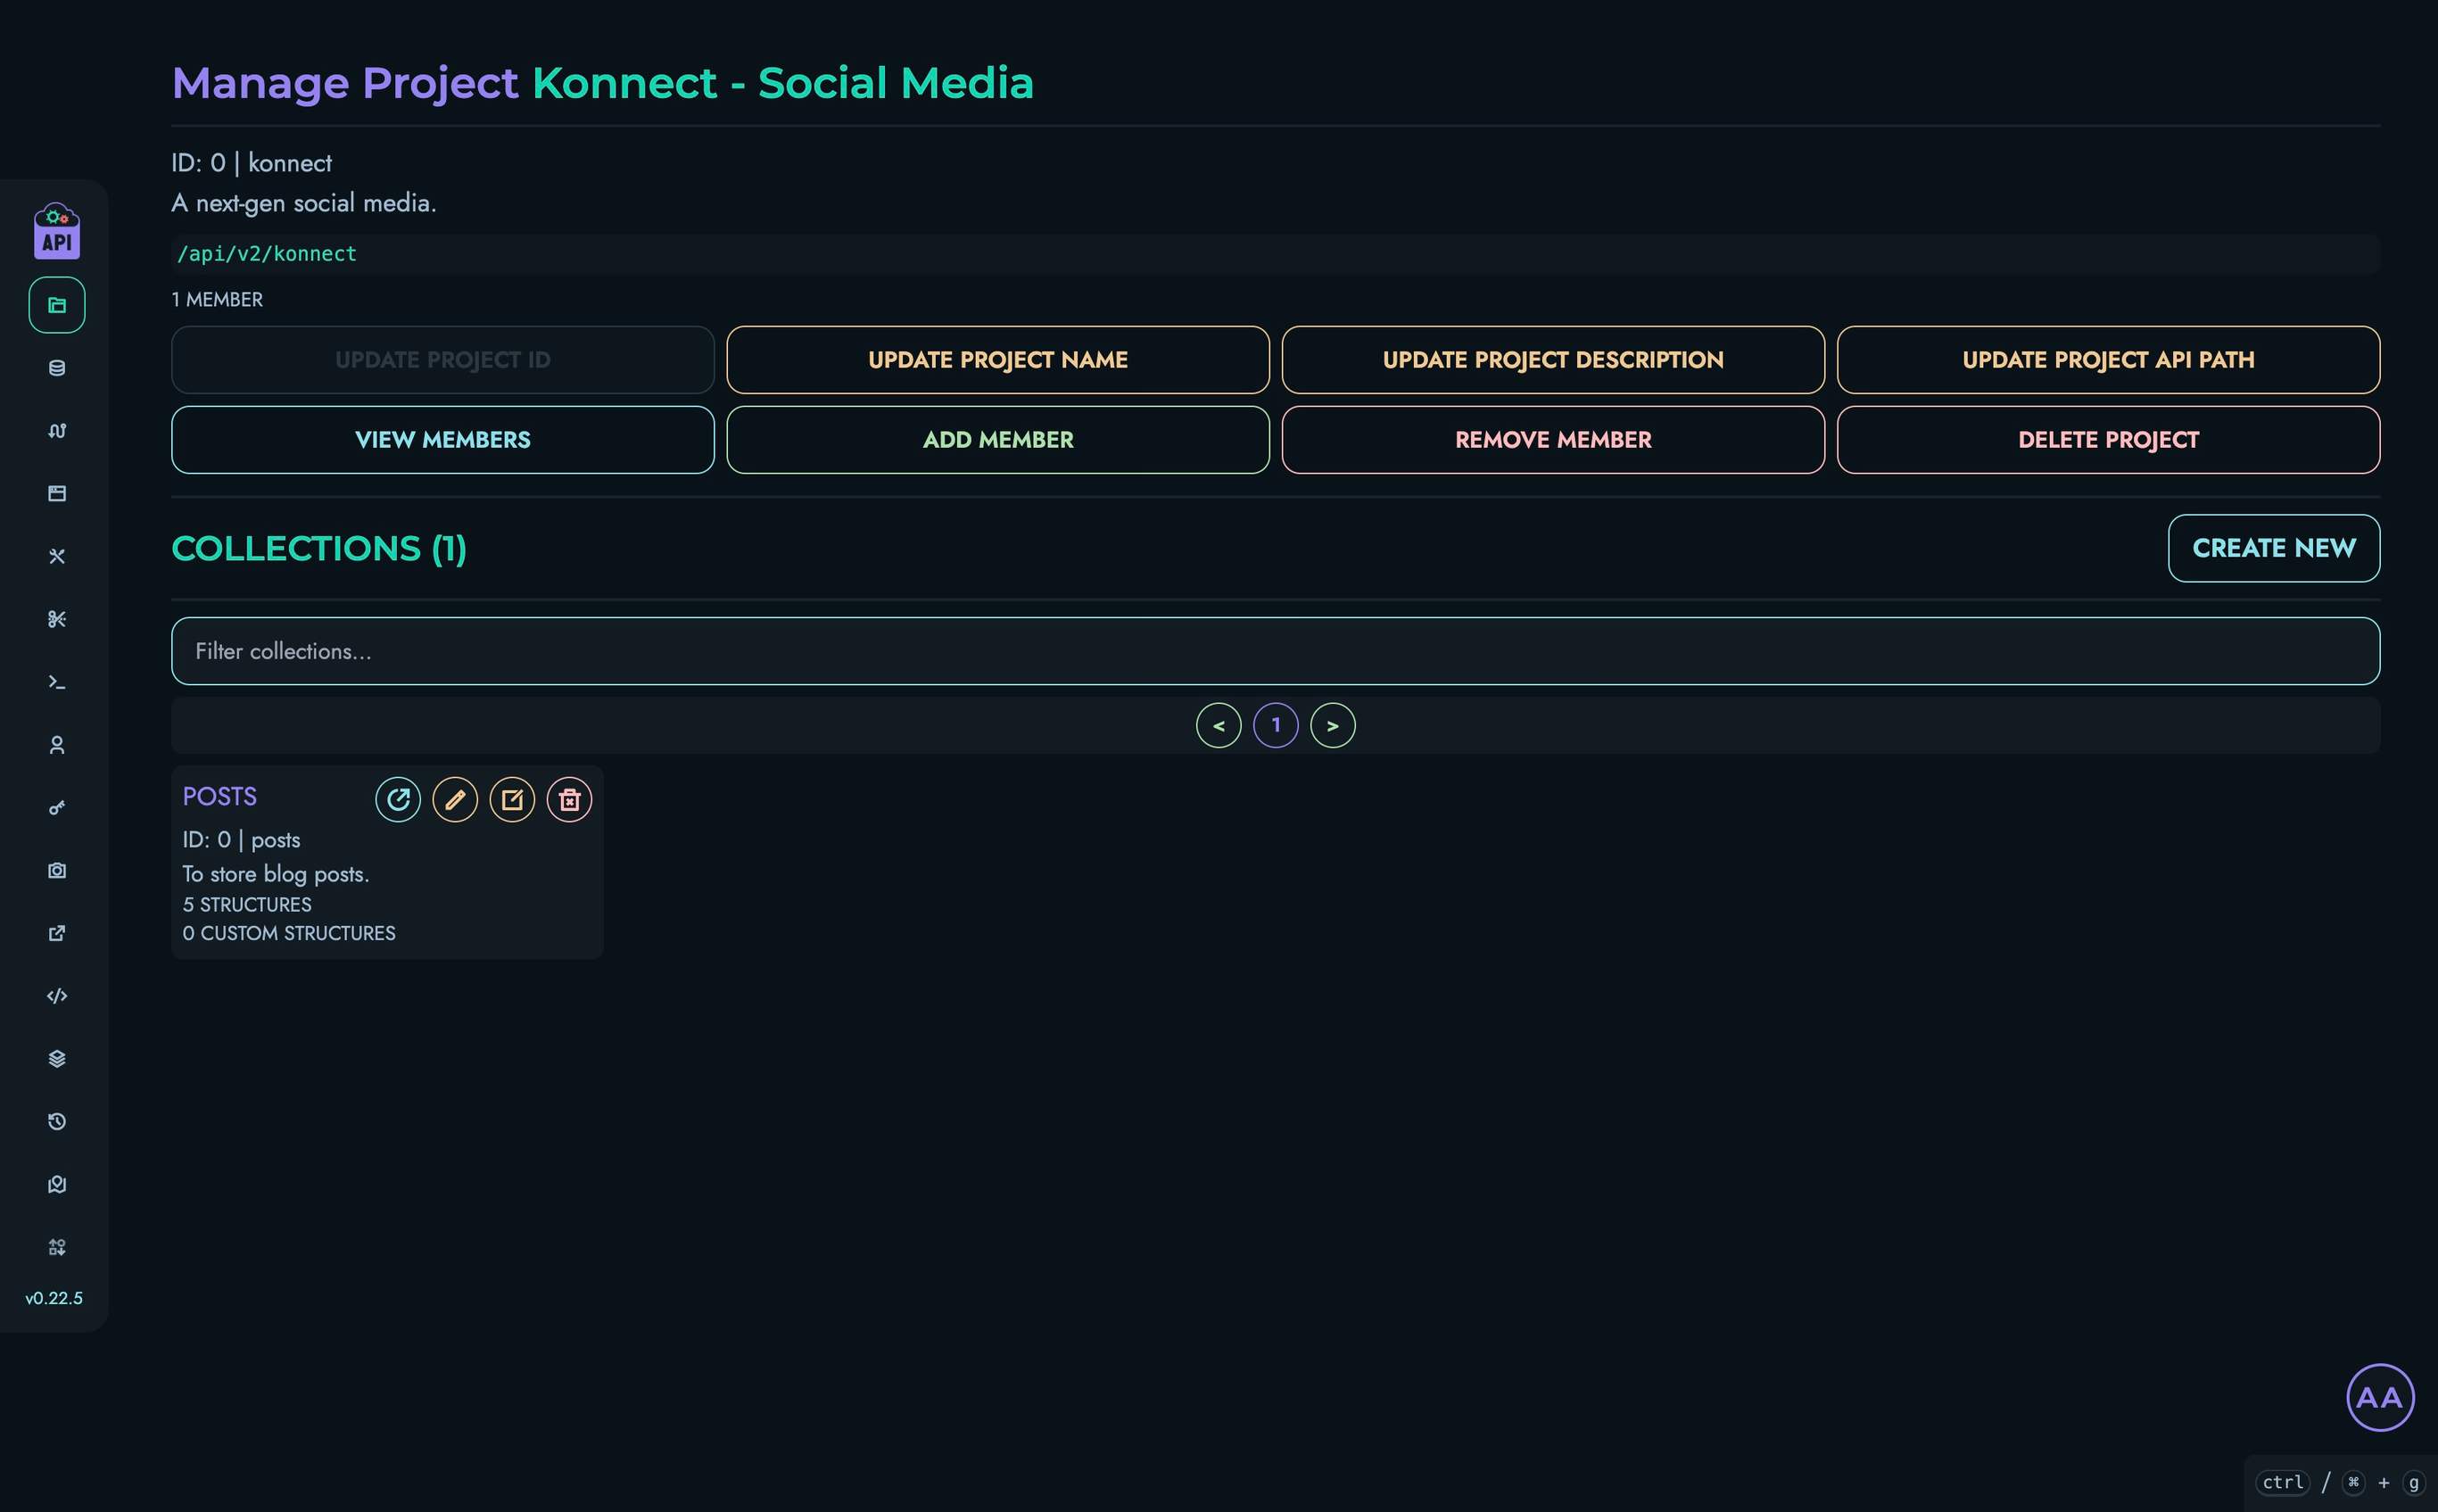
Task: Open the external link icon in sidebar
Action: 57,933
